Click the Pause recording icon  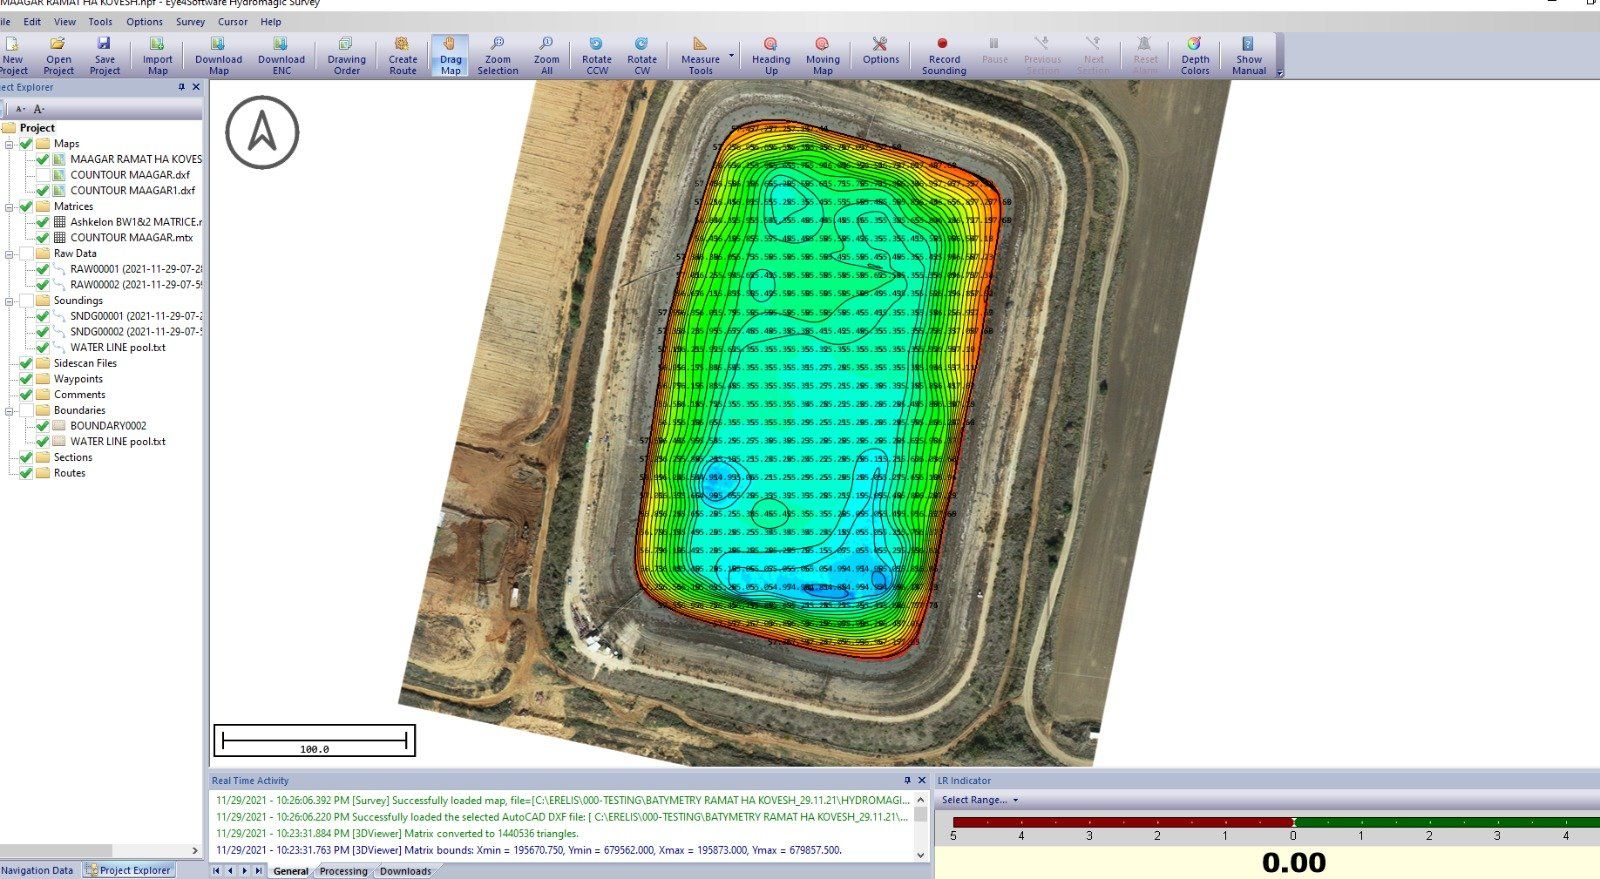click(994, 52)
